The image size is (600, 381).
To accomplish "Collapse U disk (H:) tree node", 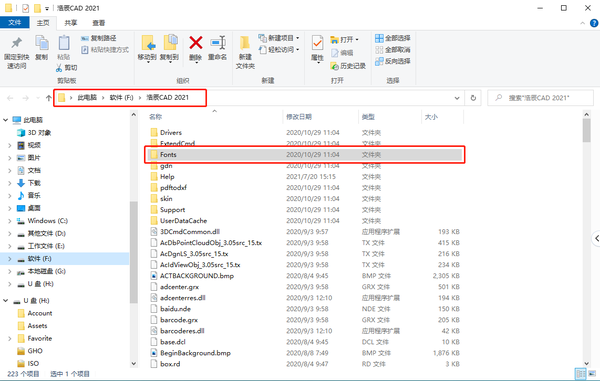I will coord(5,301).
